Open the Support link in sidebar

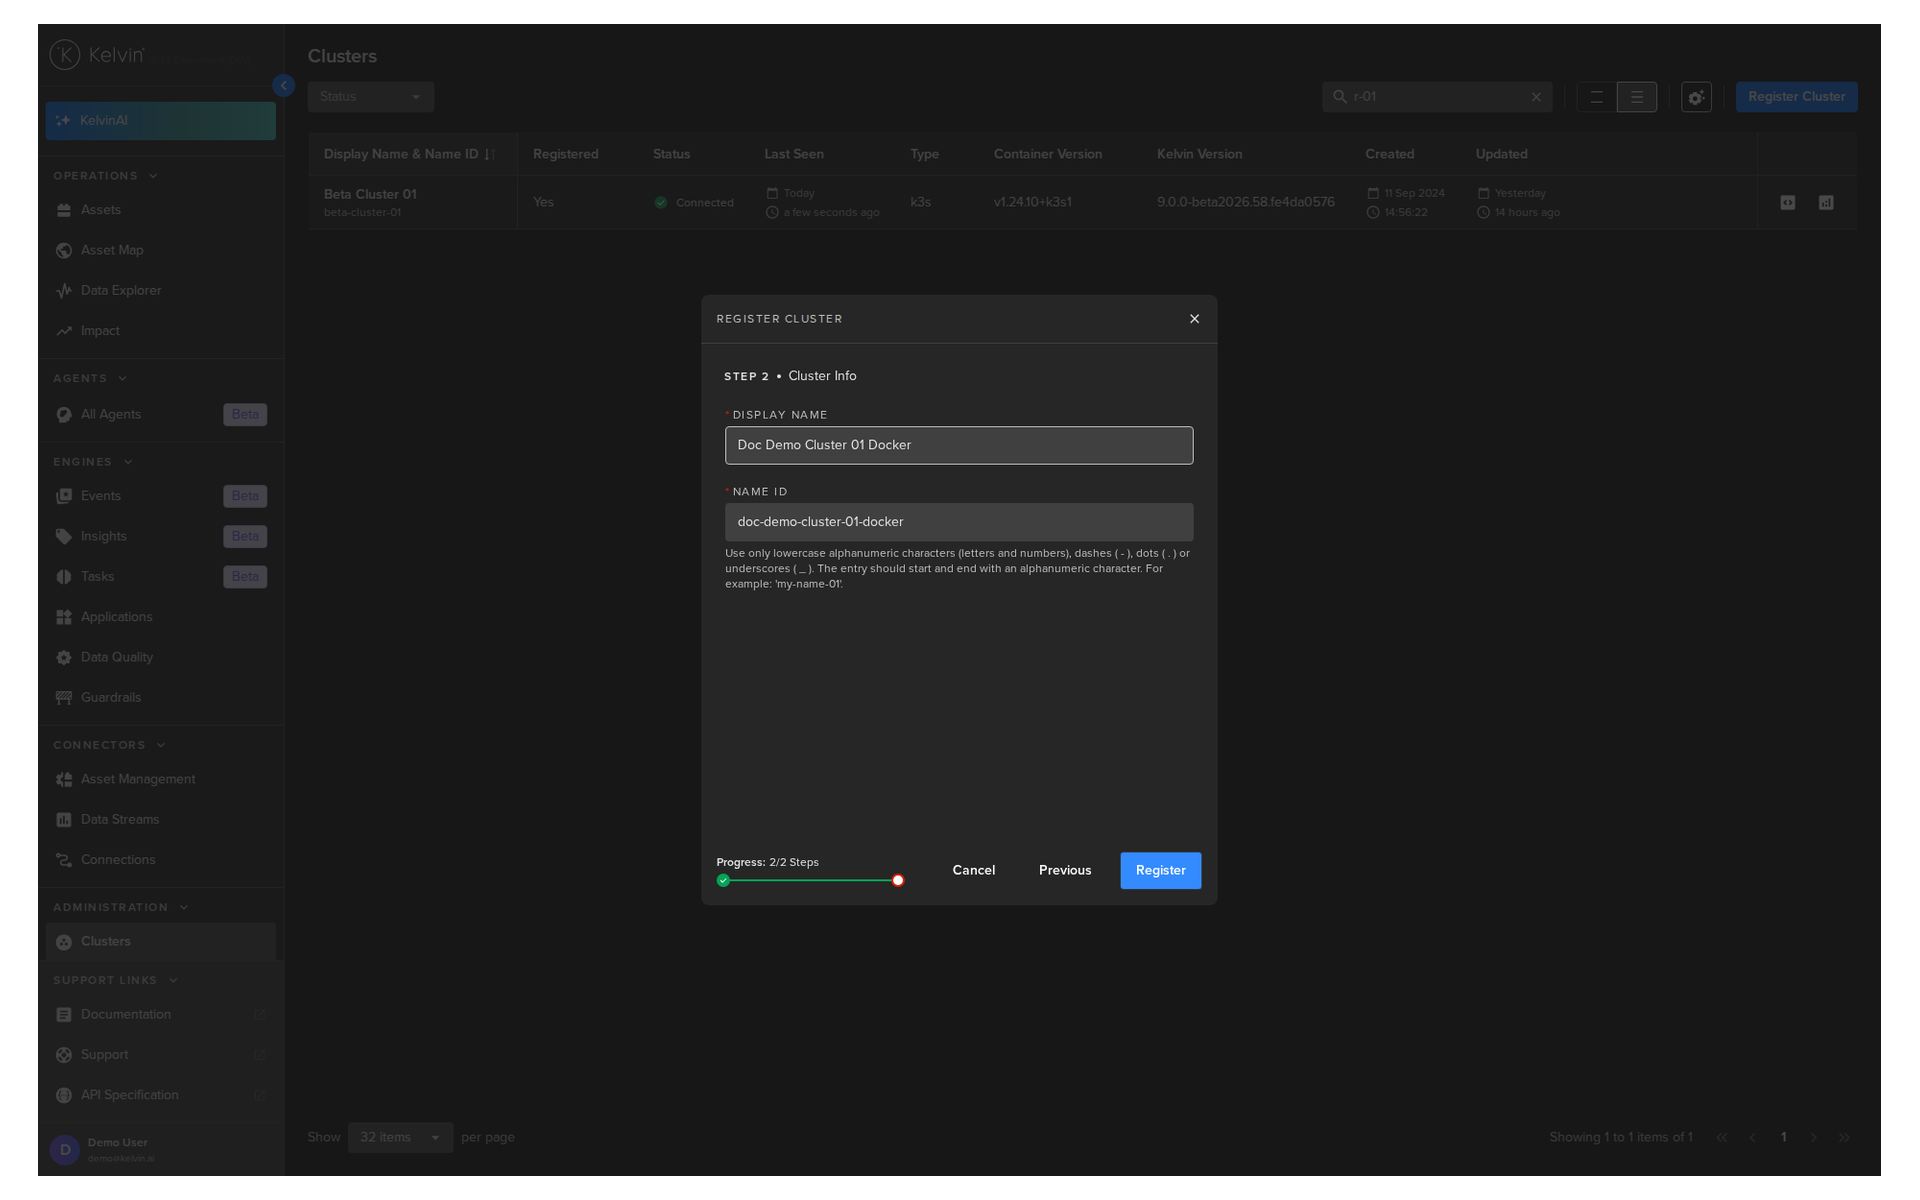[160, 1055]
